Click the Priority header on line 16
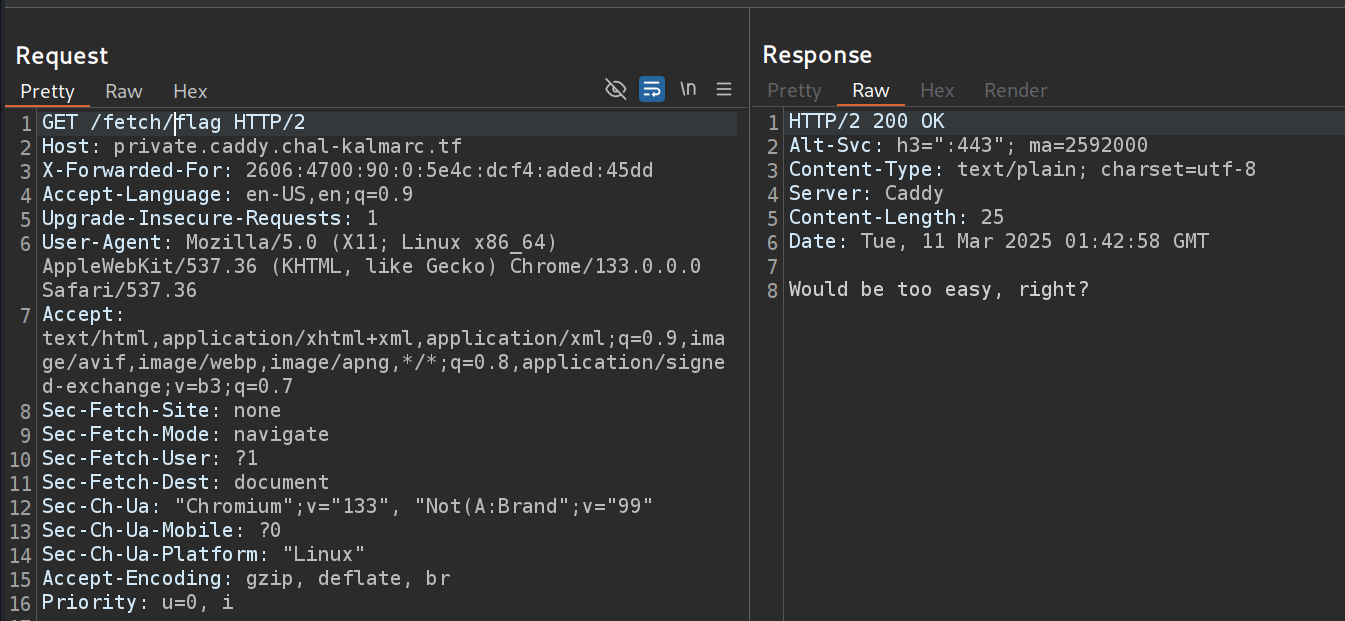Viewport: 1345px width, 621px height. (137, 603)
